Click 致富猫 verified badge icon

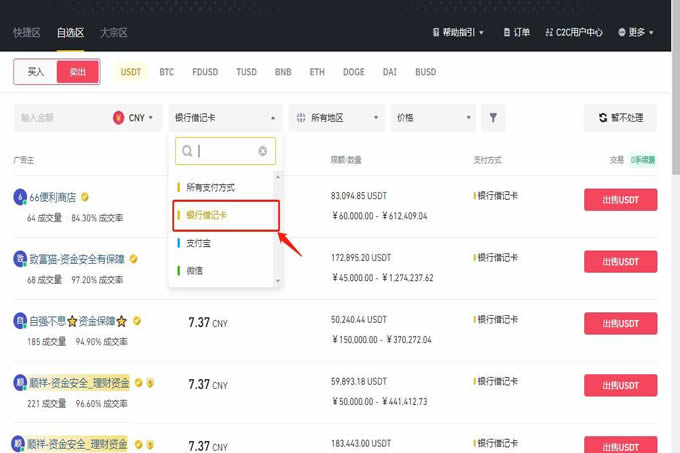click(134, 259)
